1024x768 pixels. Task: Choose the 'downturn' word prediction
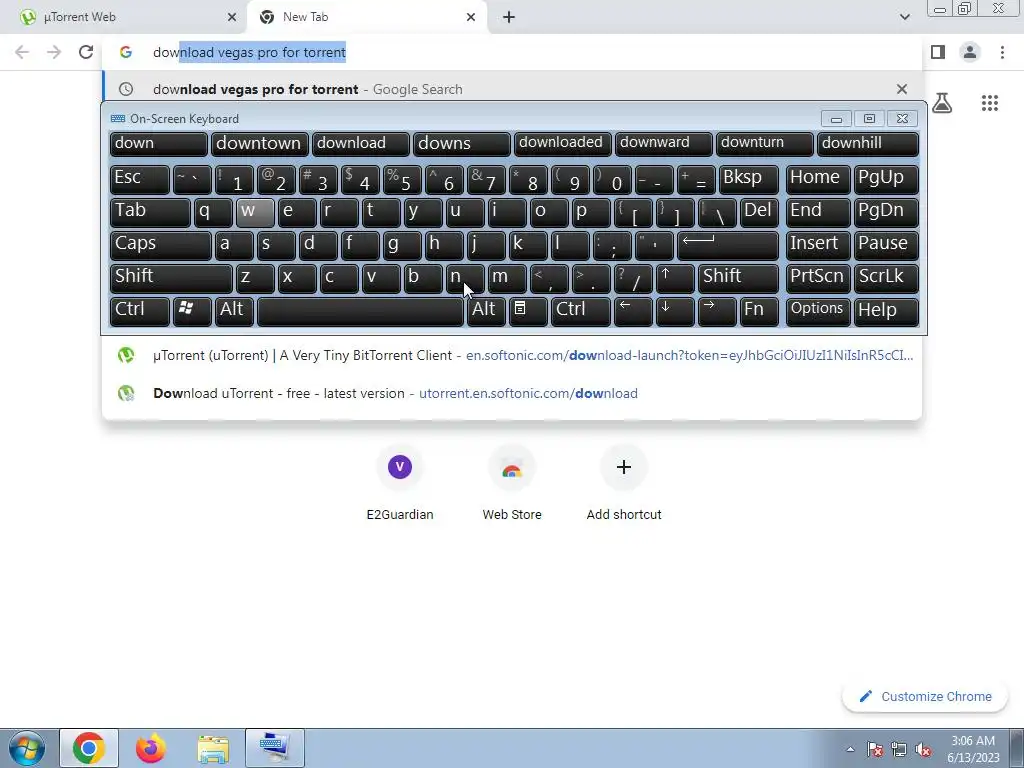pyautogui.click(x=764, y=144)
